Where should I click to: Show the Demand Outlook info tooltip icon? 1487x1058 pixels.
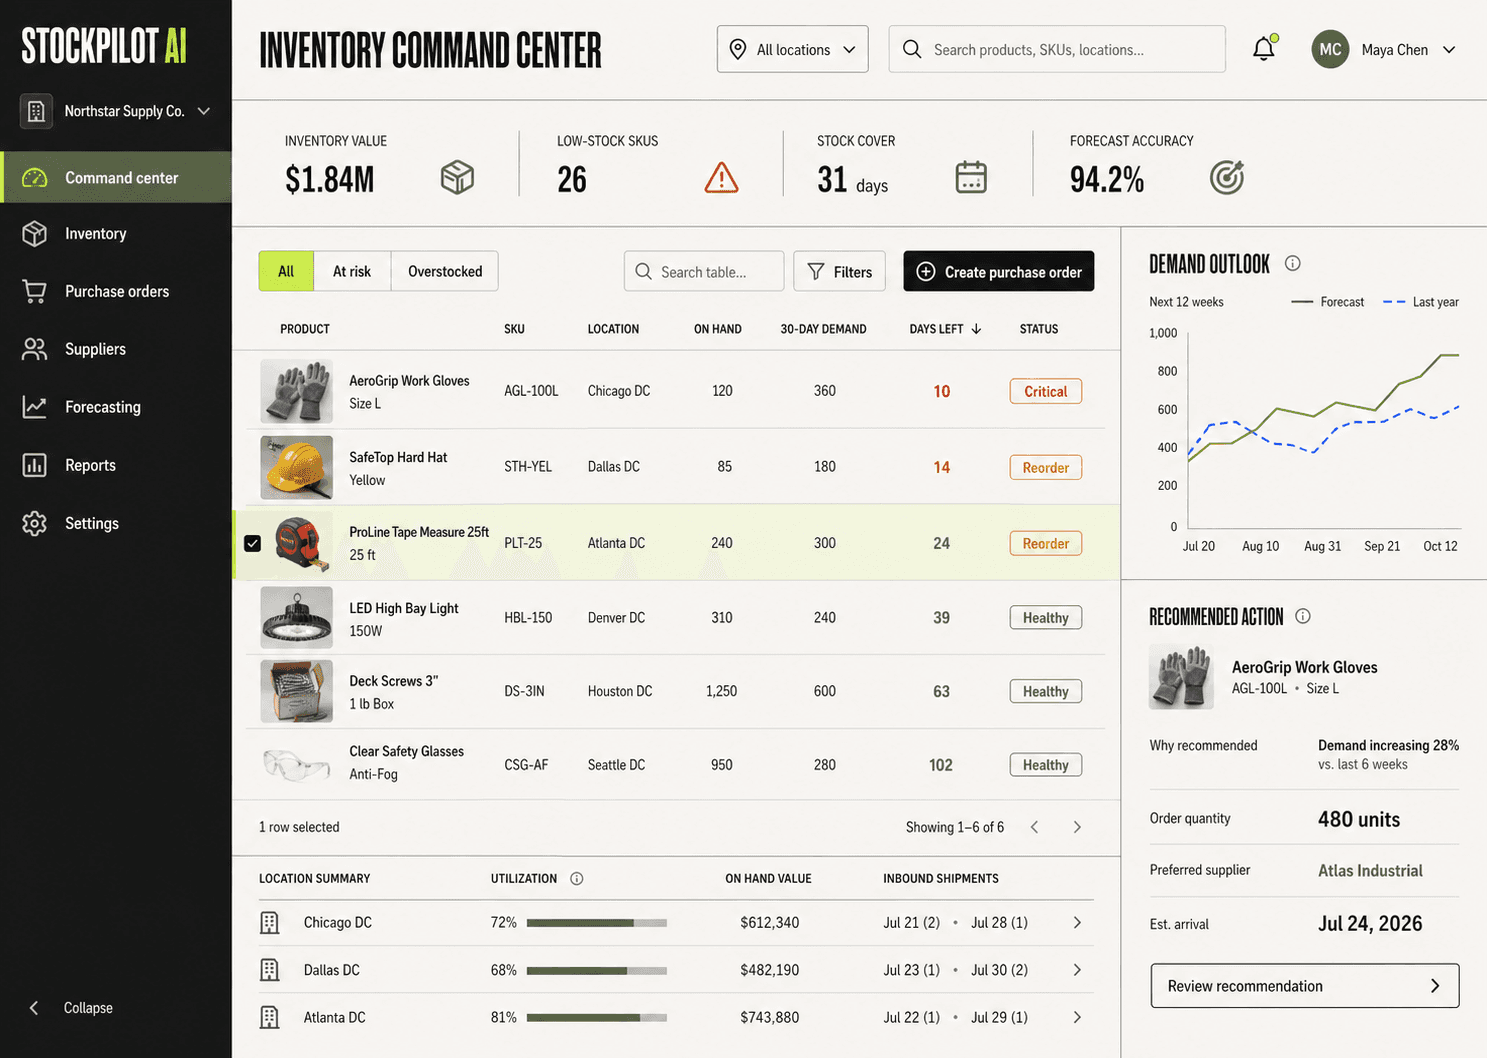(x=1293, y=263)
